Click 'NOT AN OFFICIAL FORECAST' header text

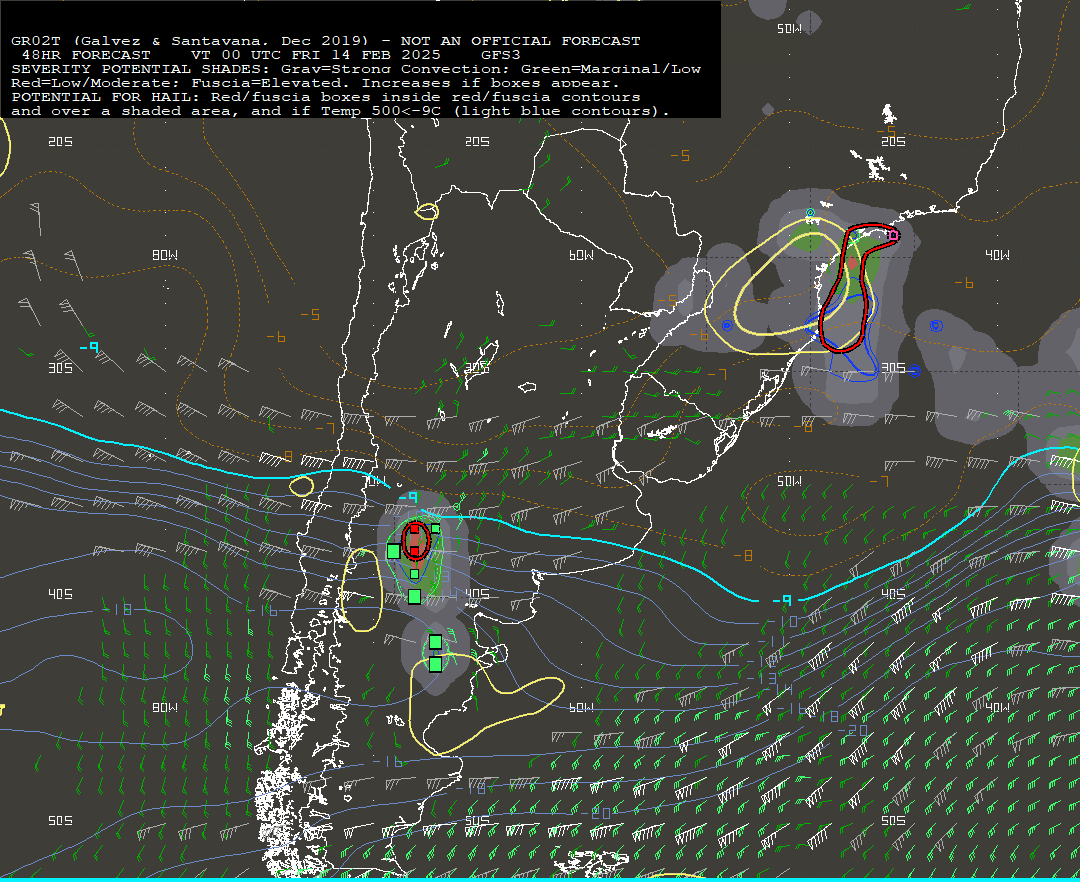coord(520,41)
